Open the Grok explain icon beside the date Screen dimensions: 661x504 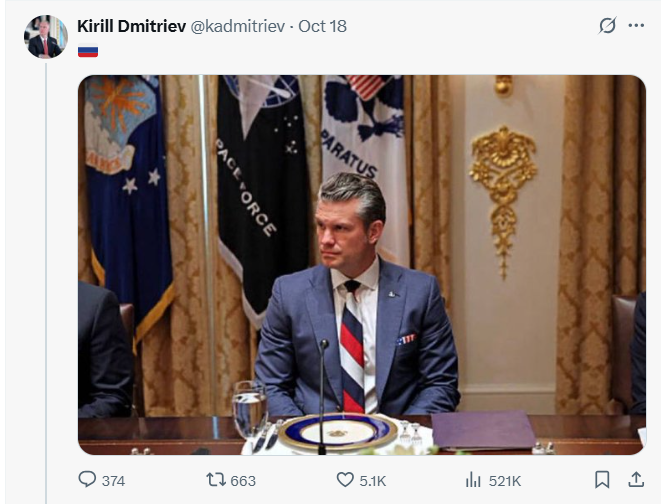point(607,26)
